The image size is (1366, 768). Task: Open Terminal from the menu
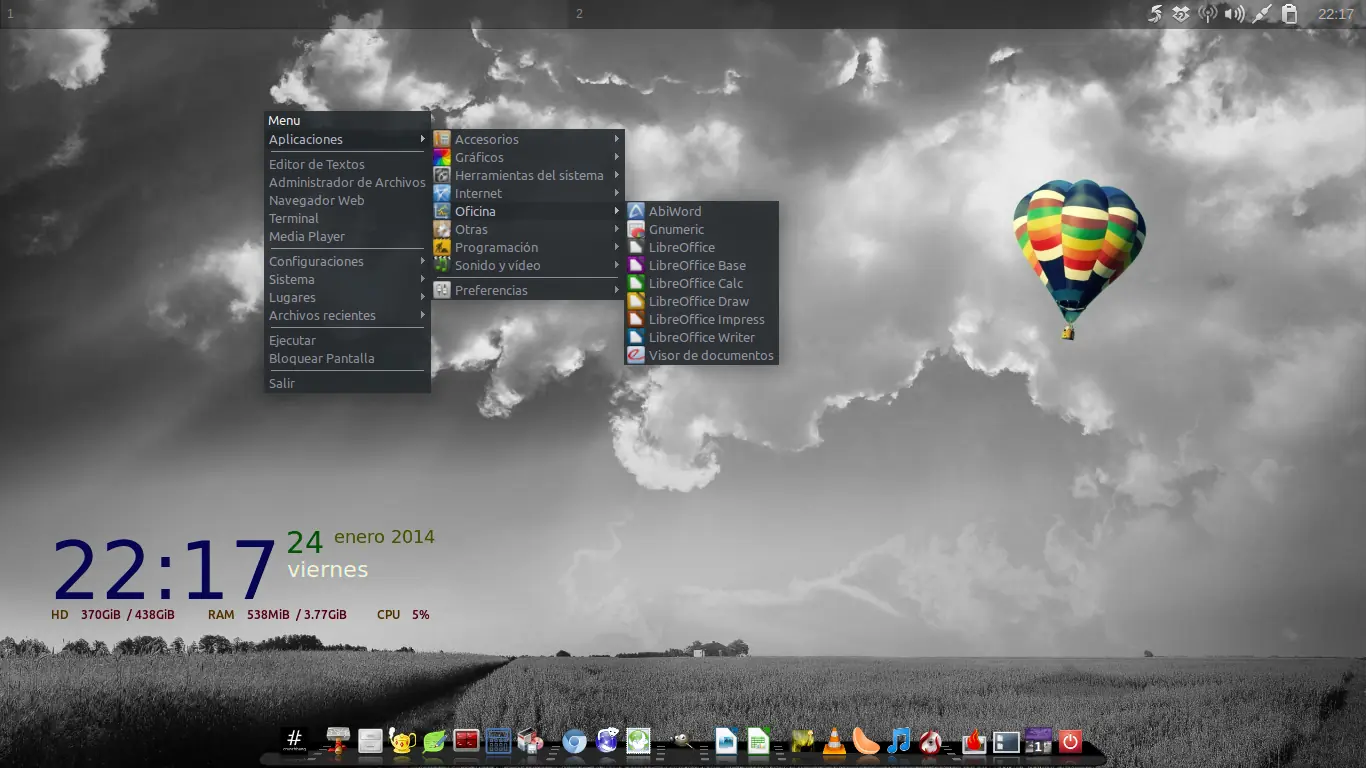tap(347, 218)
